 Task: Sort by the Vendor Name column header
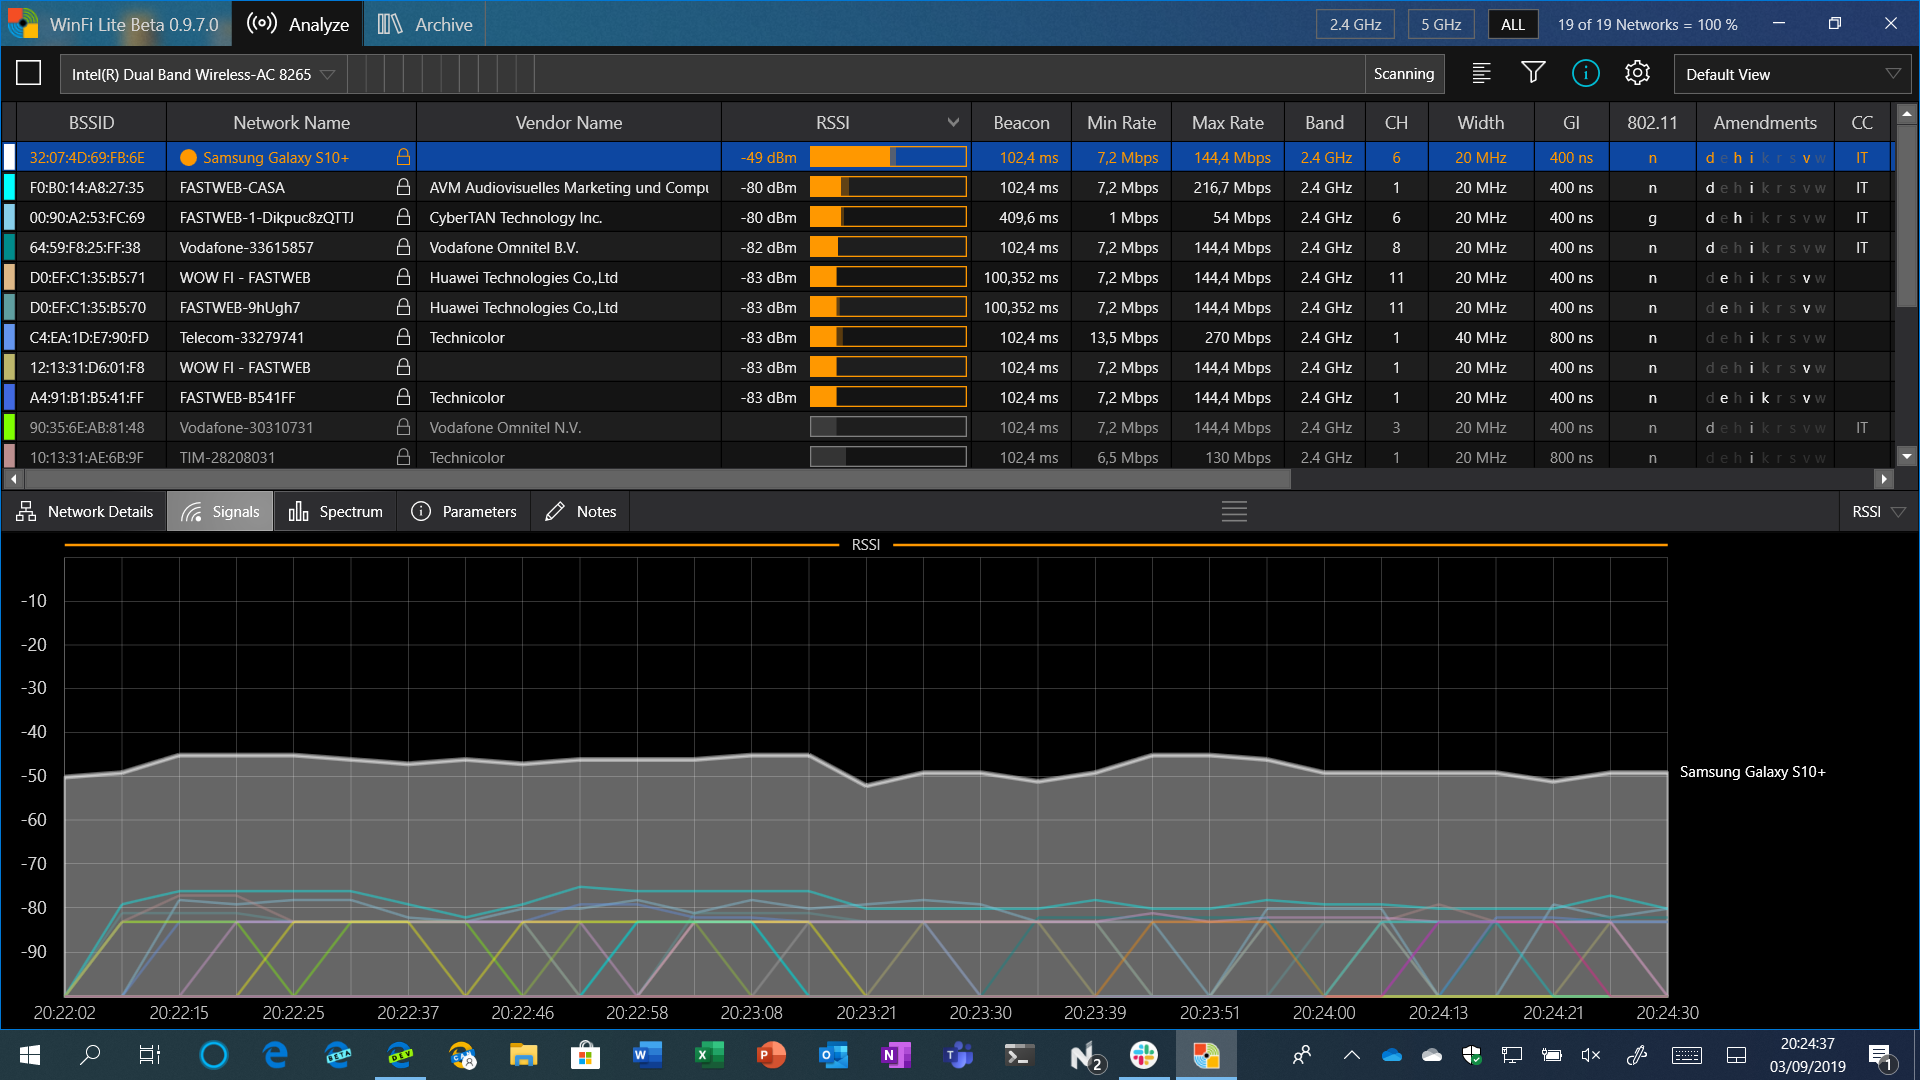coord(568,122)
